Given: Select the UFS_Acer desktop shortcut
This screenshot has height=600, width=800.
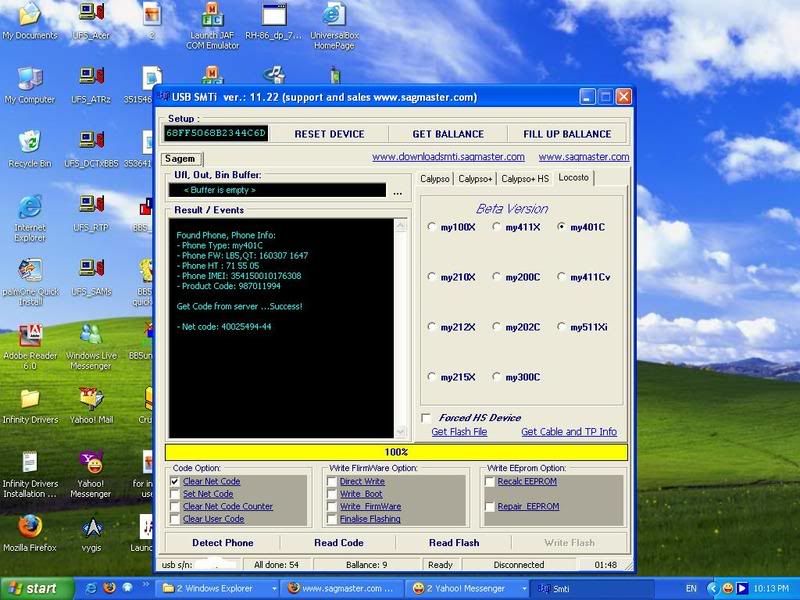Looking at the screenshot, I should (91, 20).
